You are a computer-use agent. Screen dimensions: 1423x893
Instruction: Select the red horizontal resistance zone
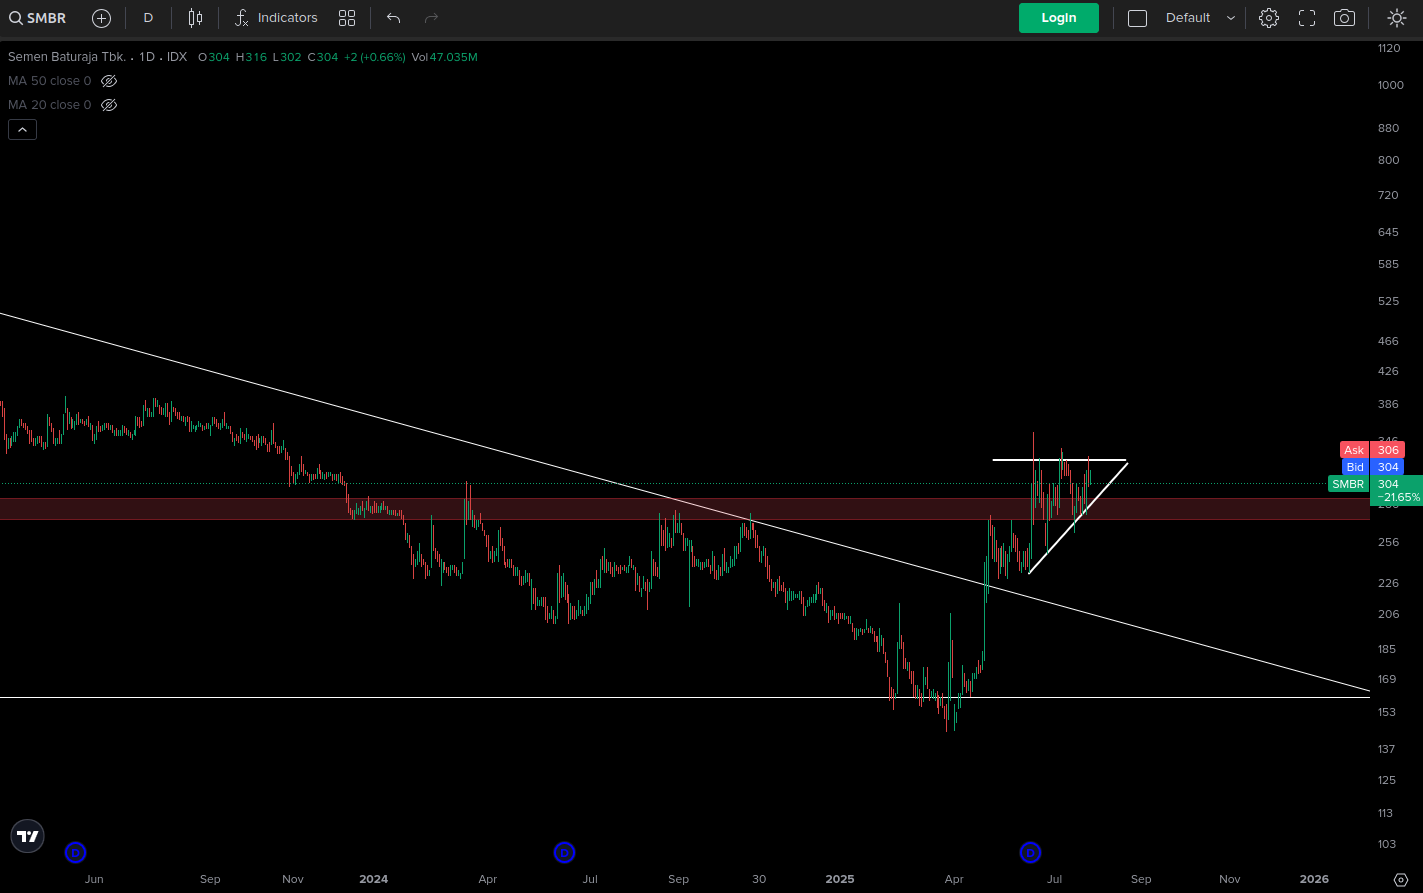(684, 509)
